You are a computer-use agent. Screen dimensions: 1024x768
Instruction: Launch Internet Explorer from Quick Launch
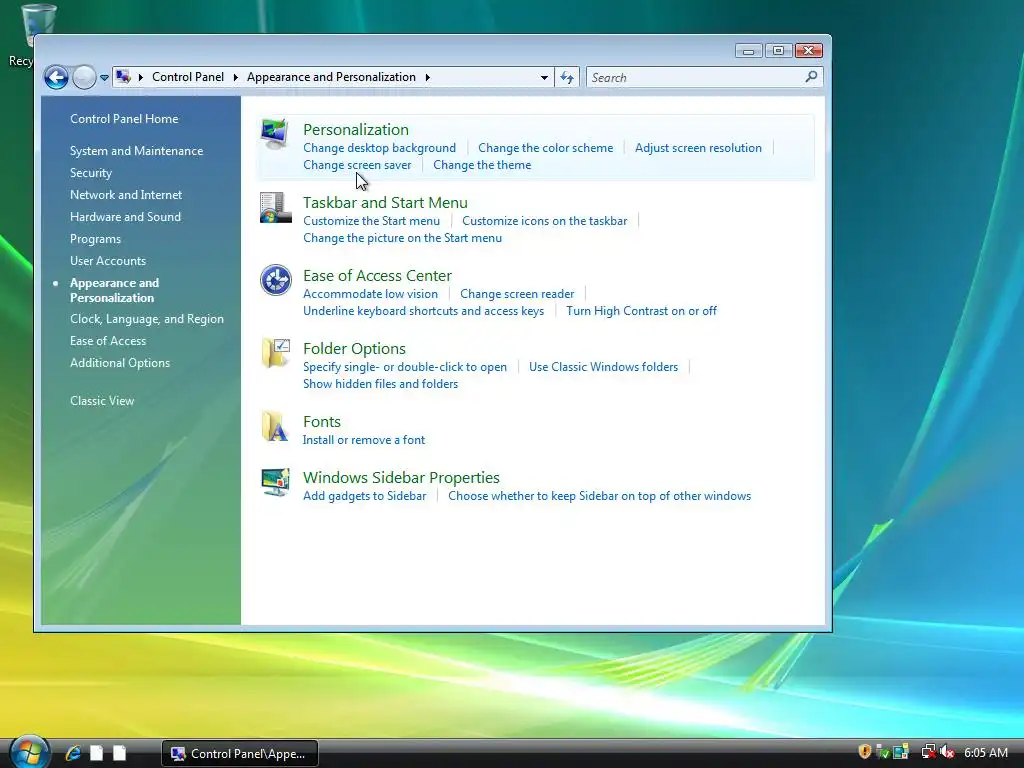[73, 753]
